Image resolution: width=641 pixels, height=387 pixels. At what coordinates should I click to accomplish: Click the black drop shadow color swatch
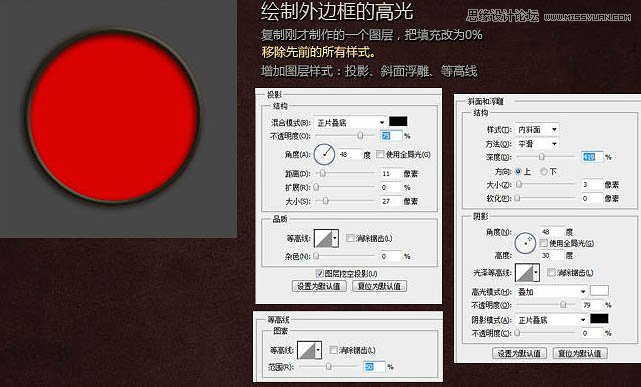coord(398,121)
